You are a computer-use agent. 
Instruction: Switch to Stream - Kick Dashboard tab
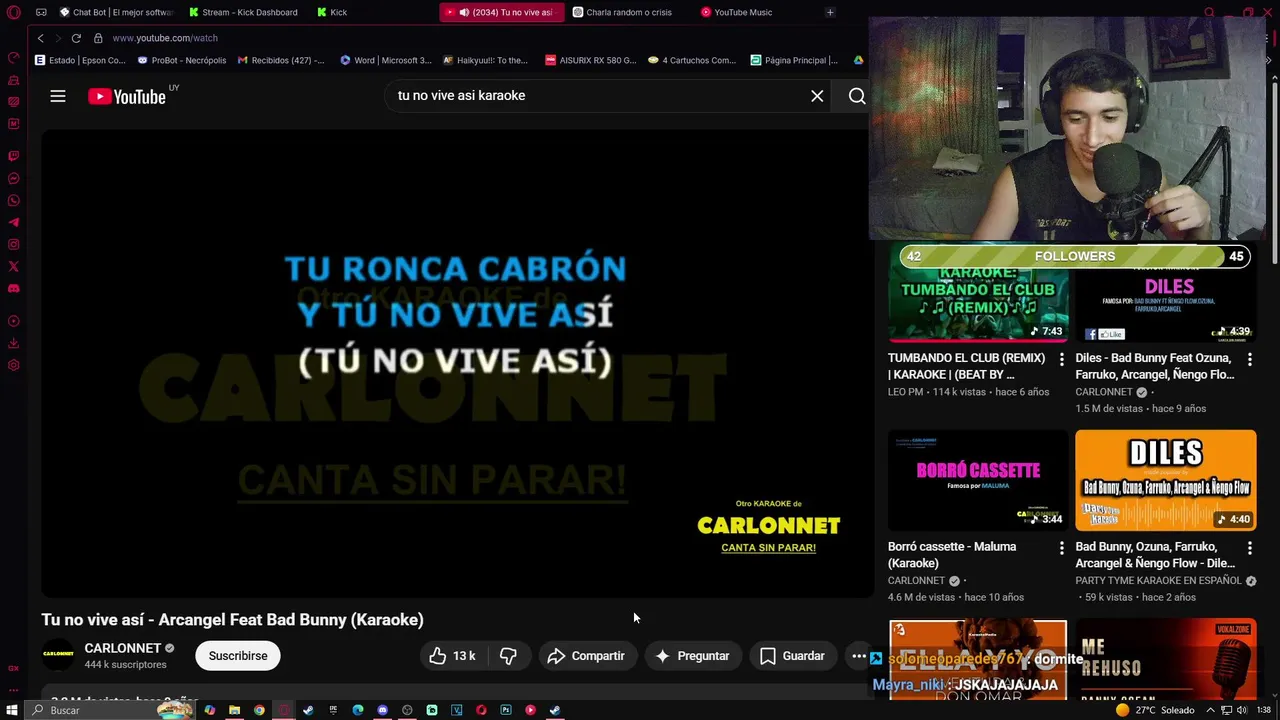pos(243,12)
